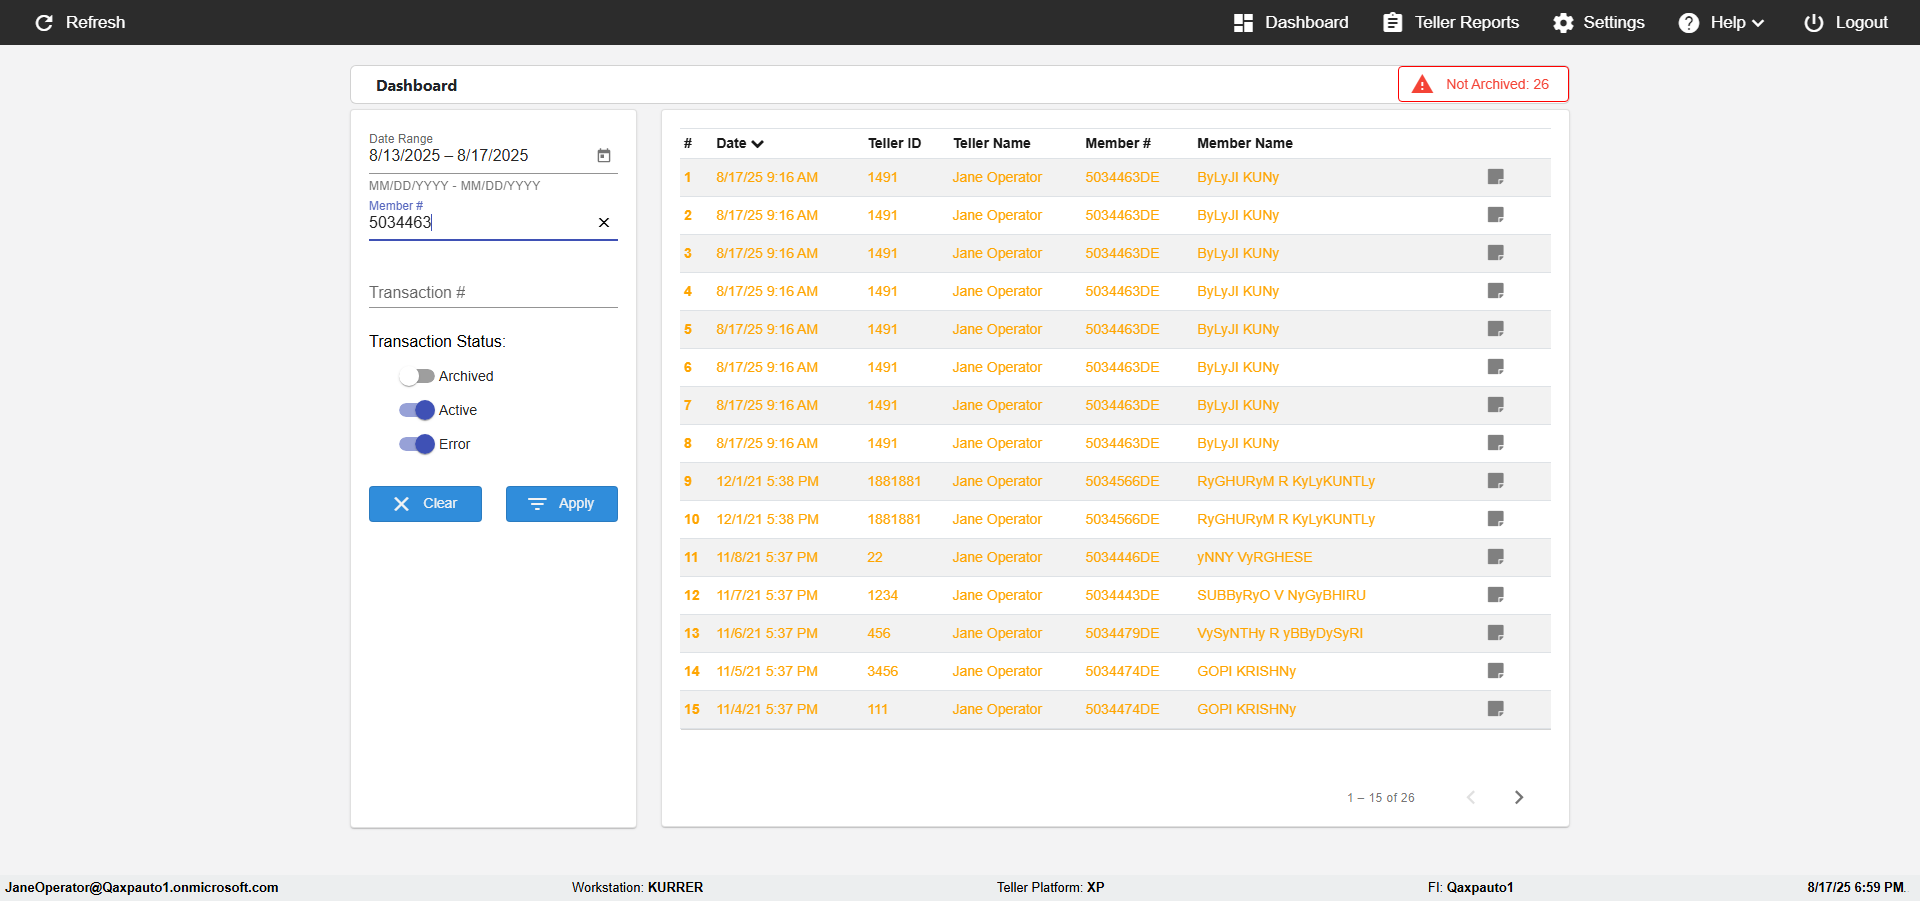Click the Refresh icon in top bar
Image resolution: width=1920 pixels, height=901 pixels.
coord(44,22)
